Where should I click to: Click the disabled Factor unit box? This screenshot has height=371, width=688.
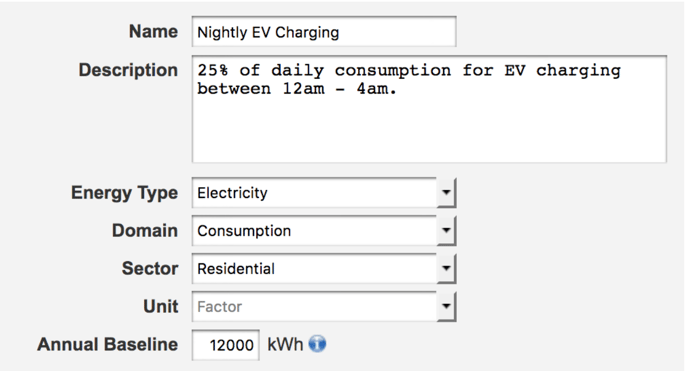(x=314, y=306)
